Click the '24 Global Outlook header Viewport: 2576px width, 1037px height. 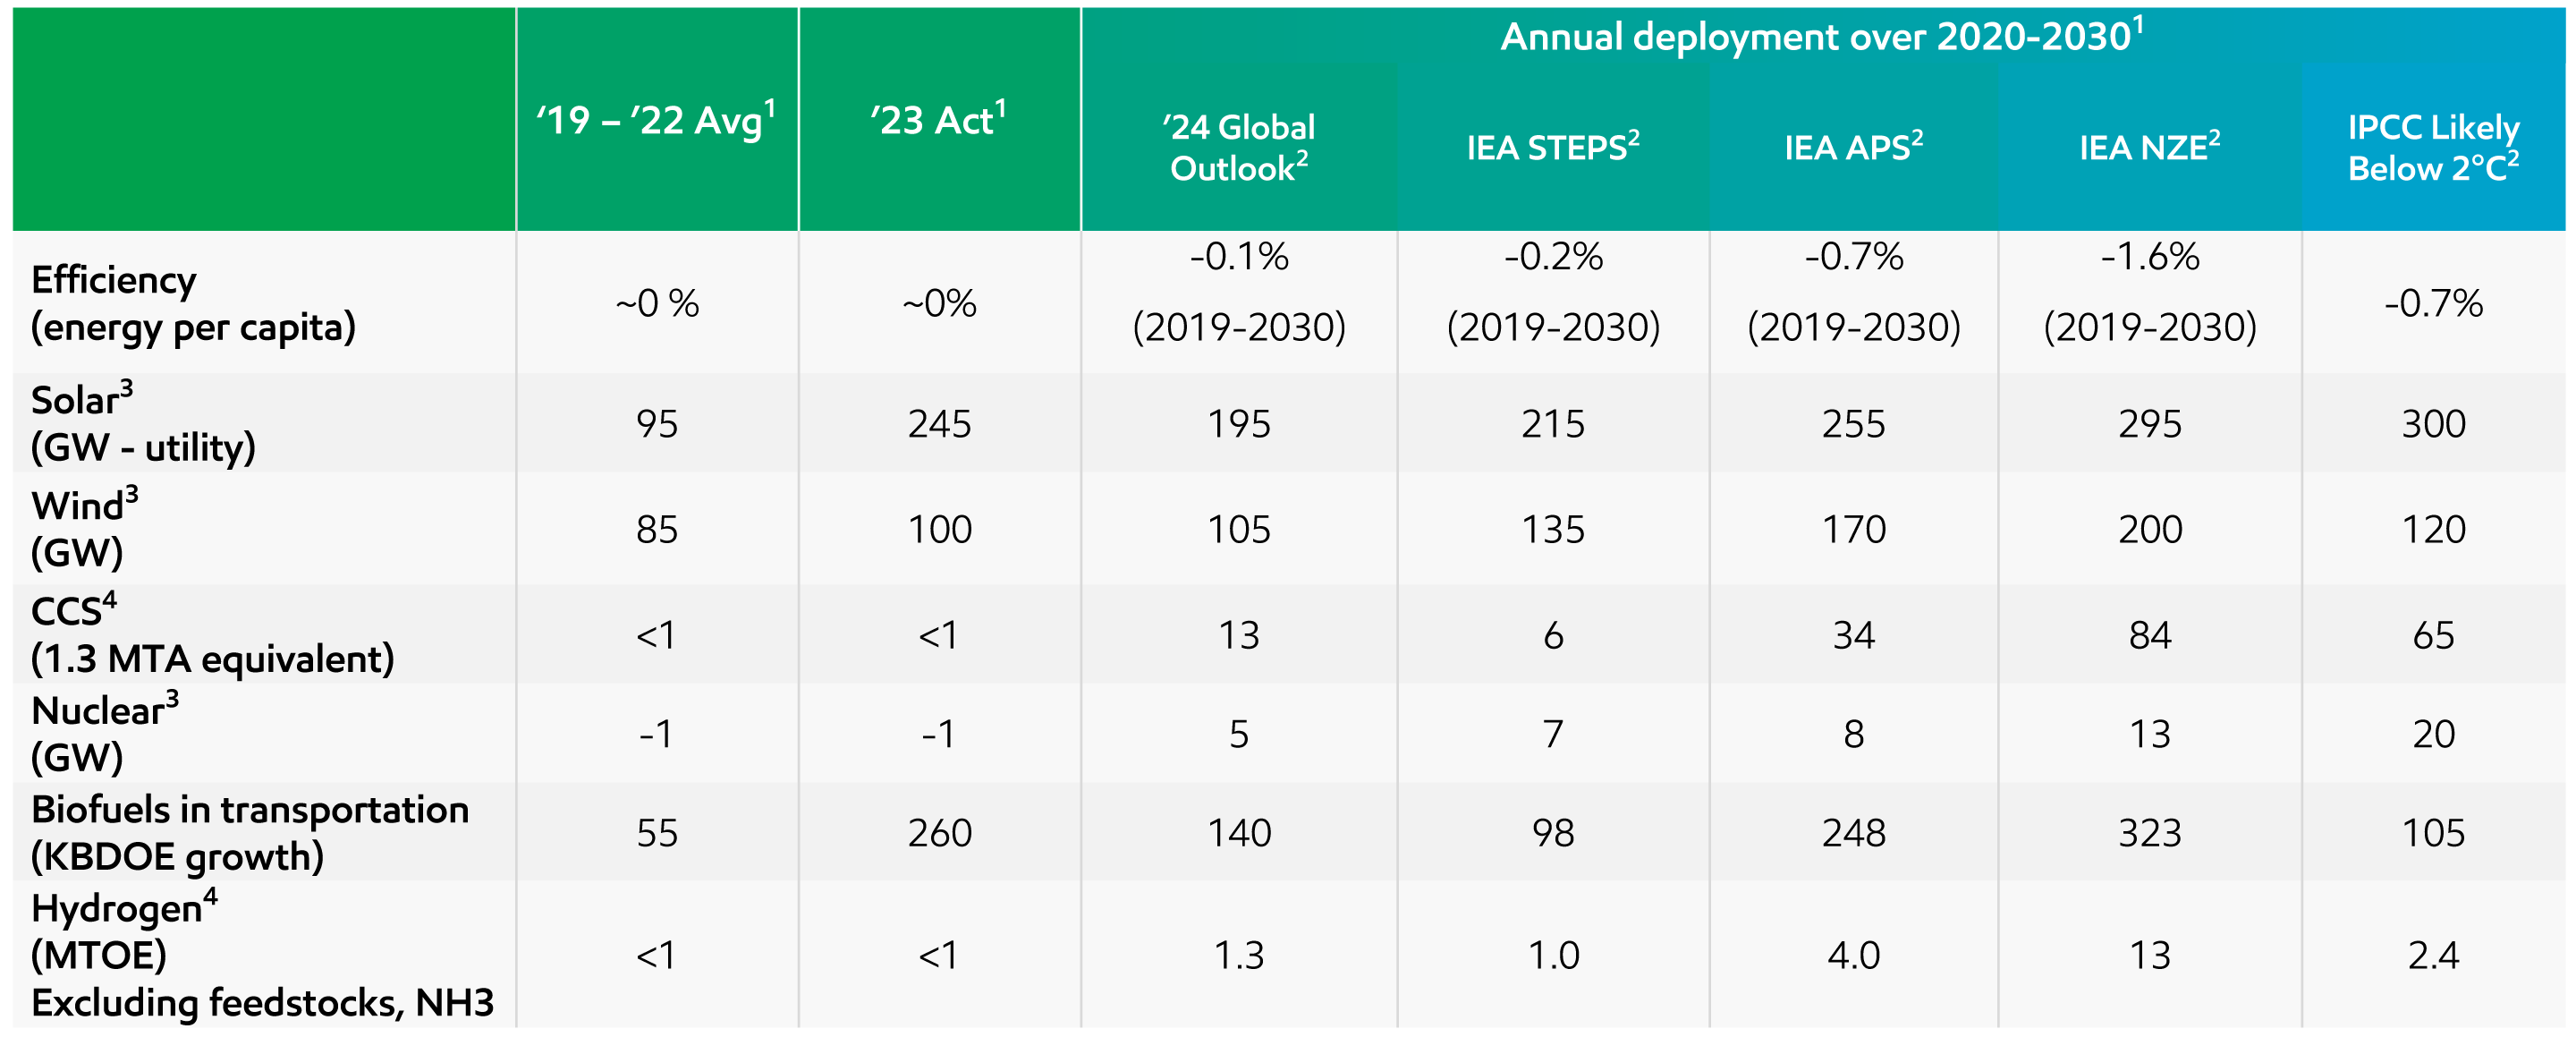1238,147
